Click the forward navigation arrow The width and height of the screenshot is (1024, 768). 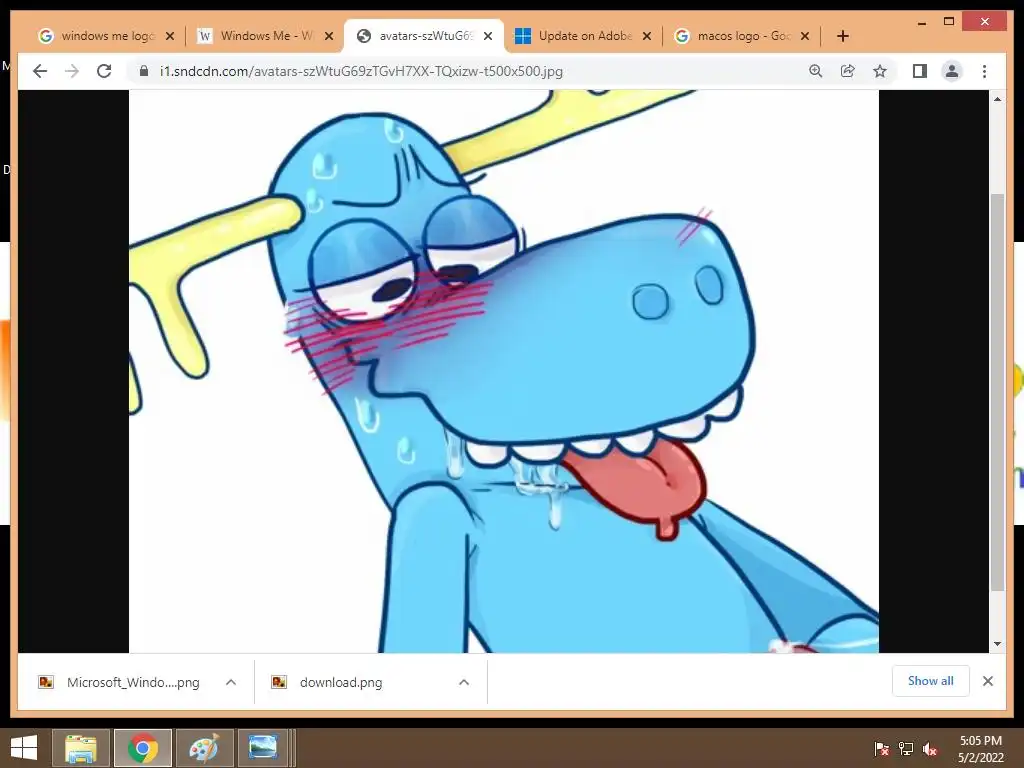(72, 71)
